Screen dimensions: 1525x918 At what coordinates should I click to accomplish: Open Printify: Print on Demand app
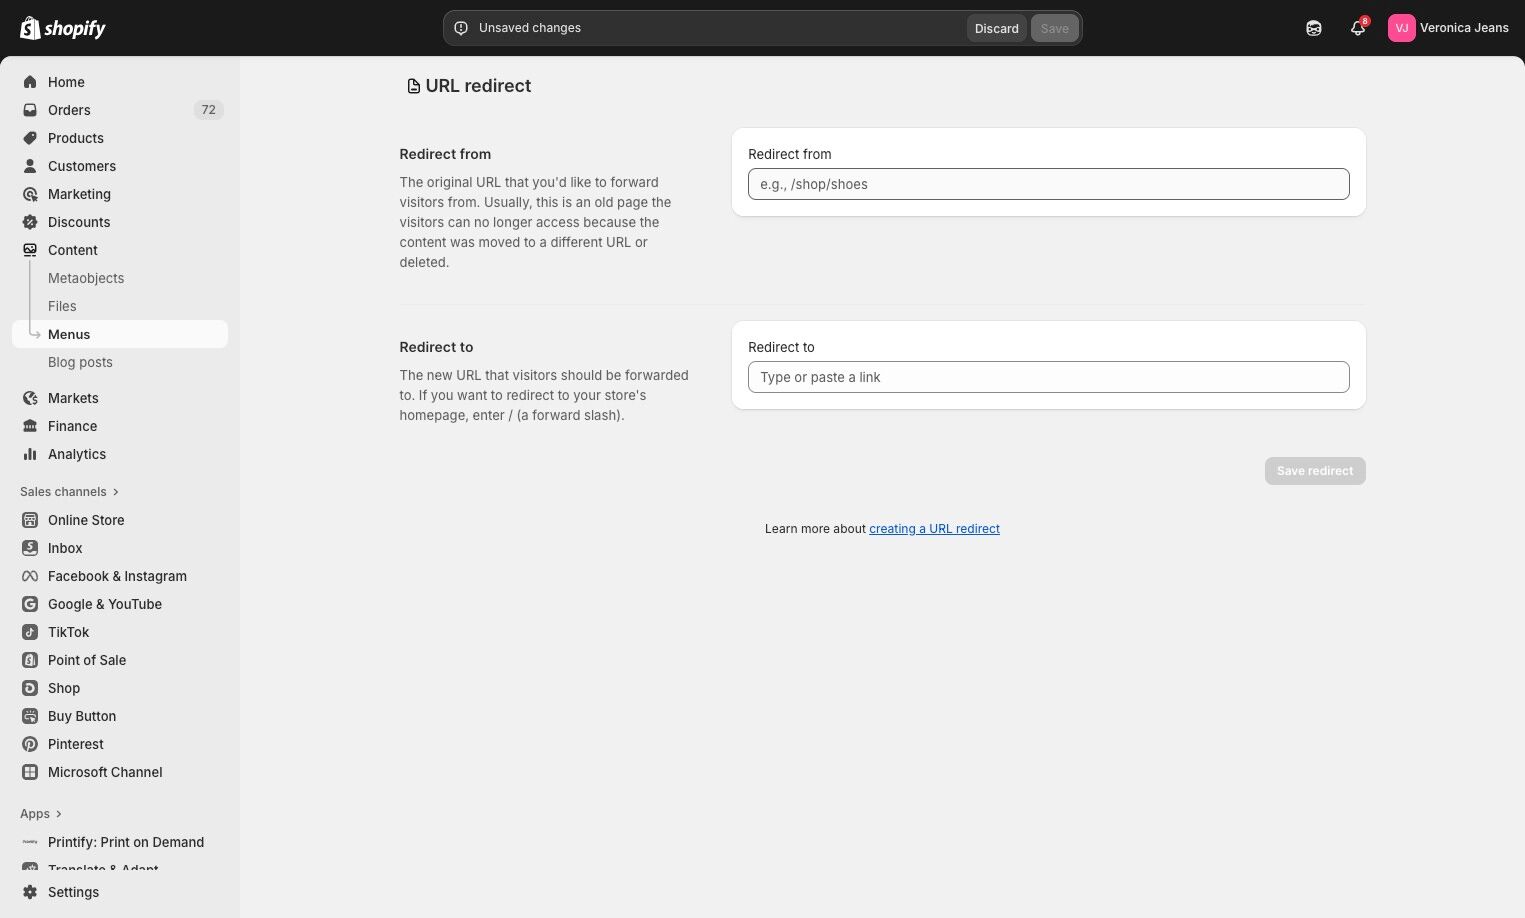click(x=126, y=842)
